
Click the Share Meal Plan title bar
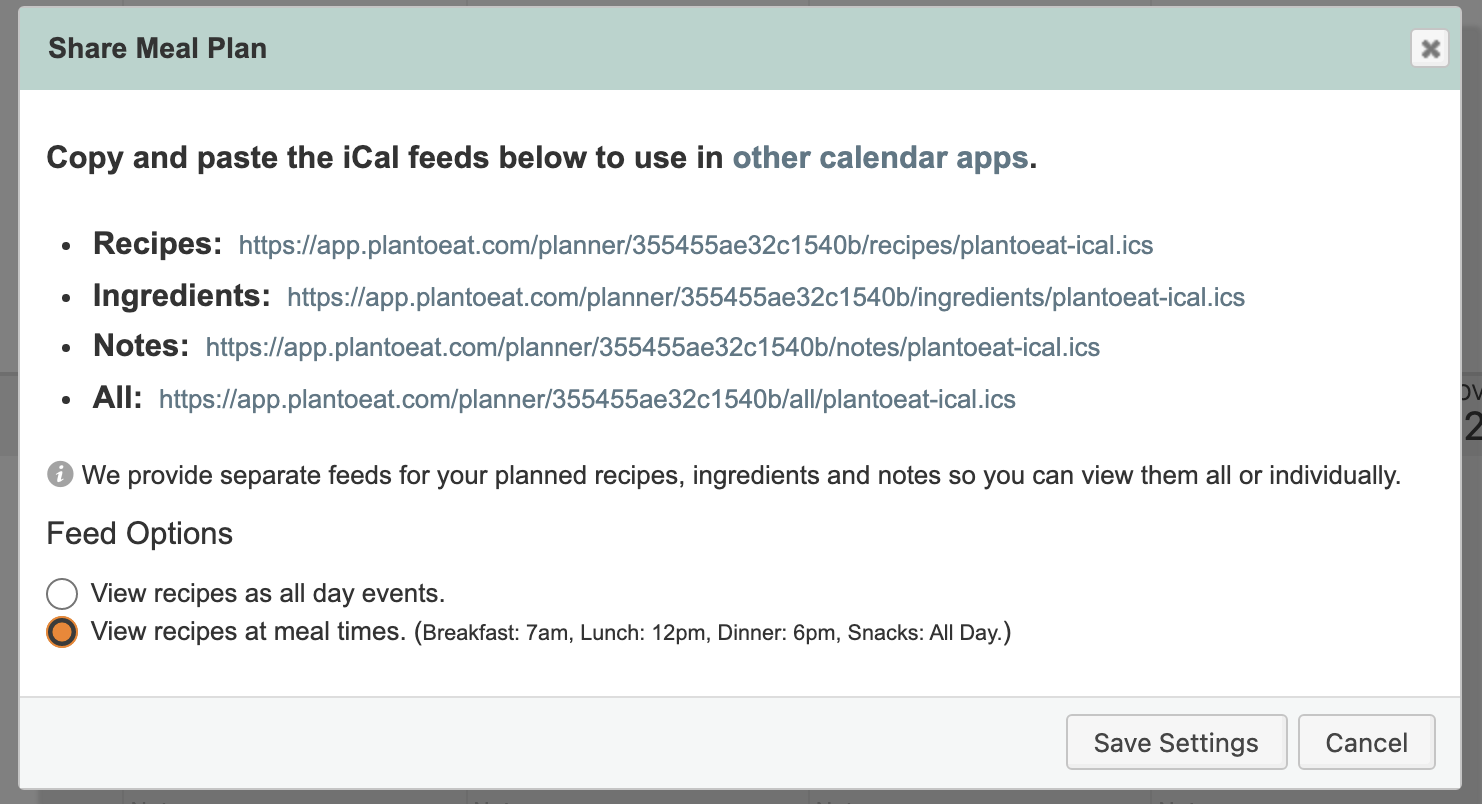740,49
